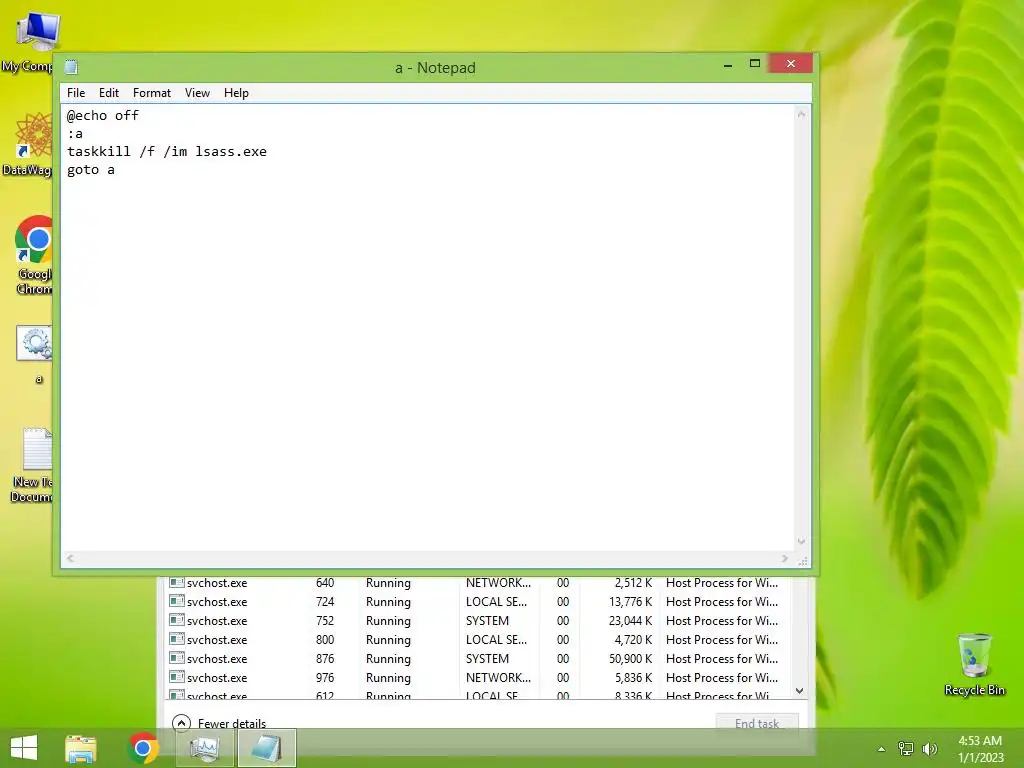The image size is (1024, 768).
Task: Click LOCAL SE... user name for PID 800
Action: coord(496,639)
